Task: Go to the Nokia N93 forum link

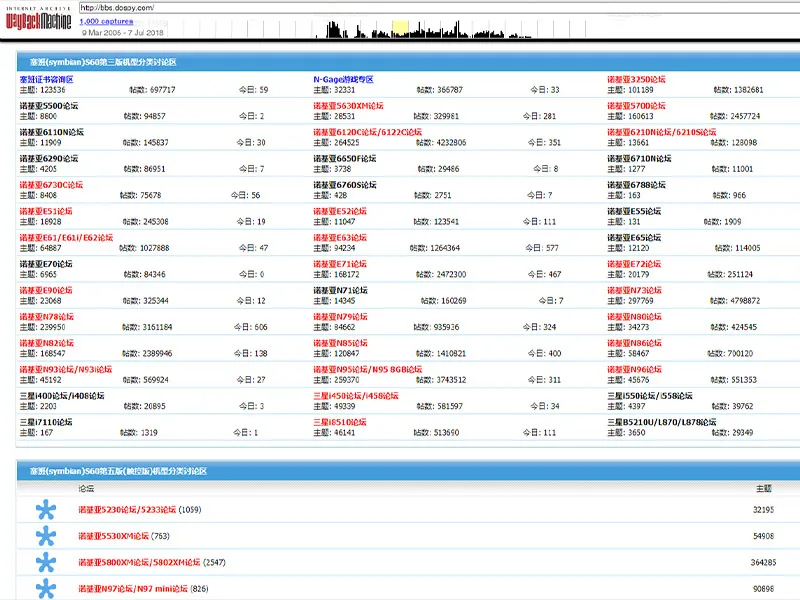Action: click(x=66, y=369)
